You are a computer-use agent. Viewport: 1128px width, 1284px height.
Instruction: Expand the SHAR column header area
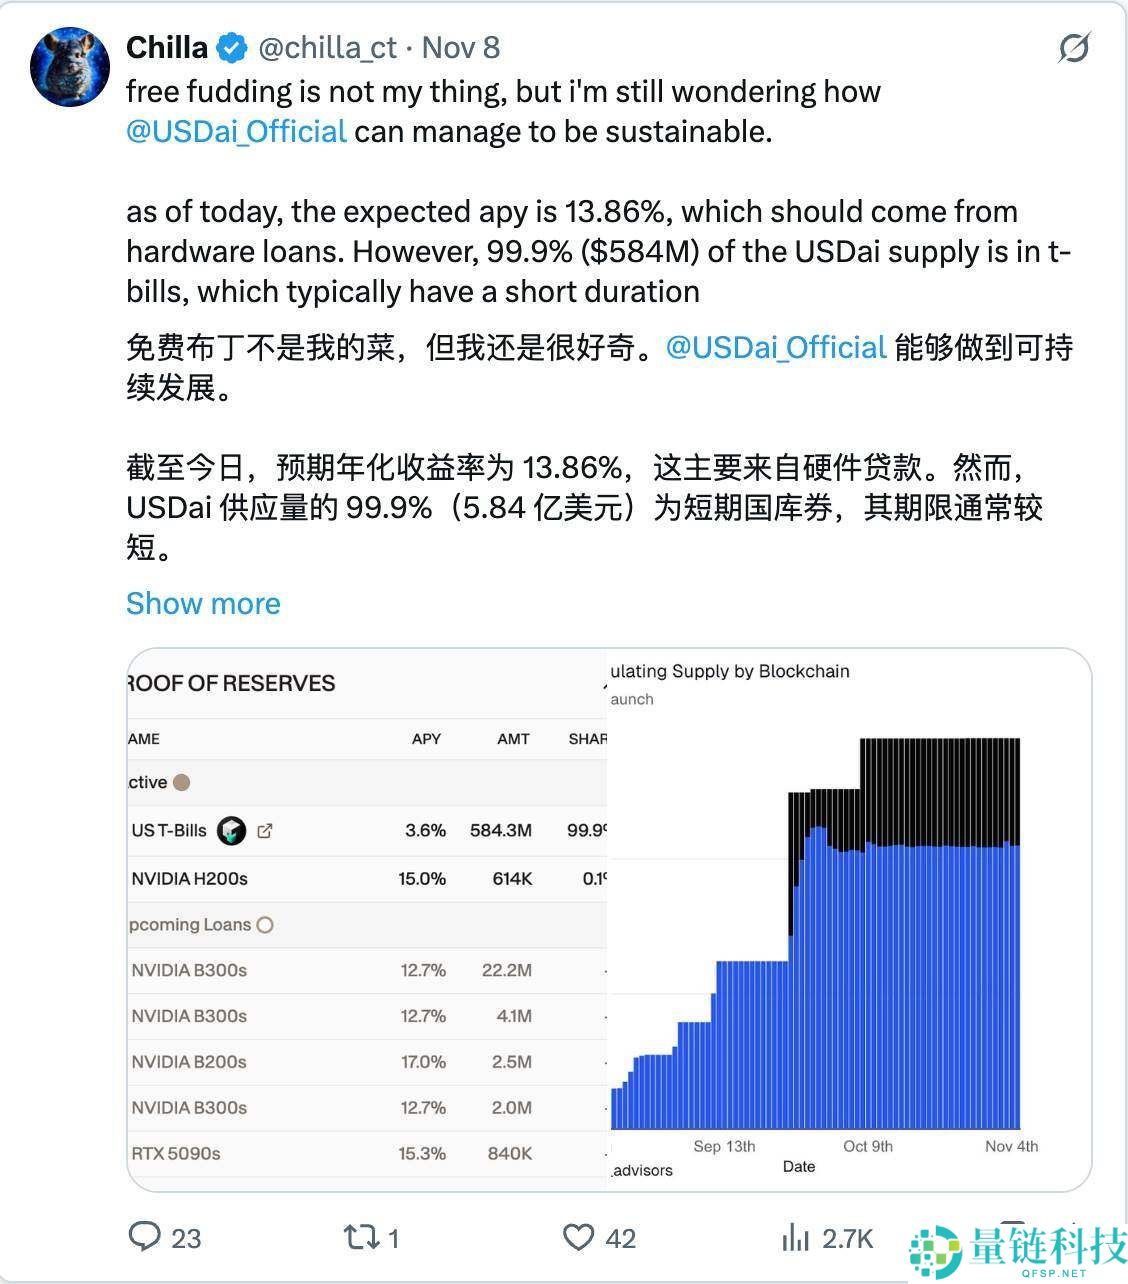coord(588,739)
